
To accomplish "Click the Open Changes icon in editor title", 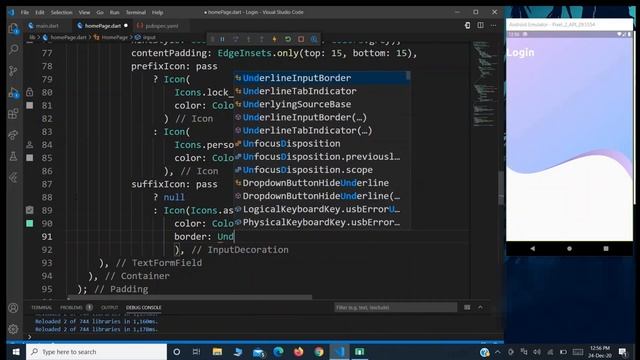I will (467, 25).
